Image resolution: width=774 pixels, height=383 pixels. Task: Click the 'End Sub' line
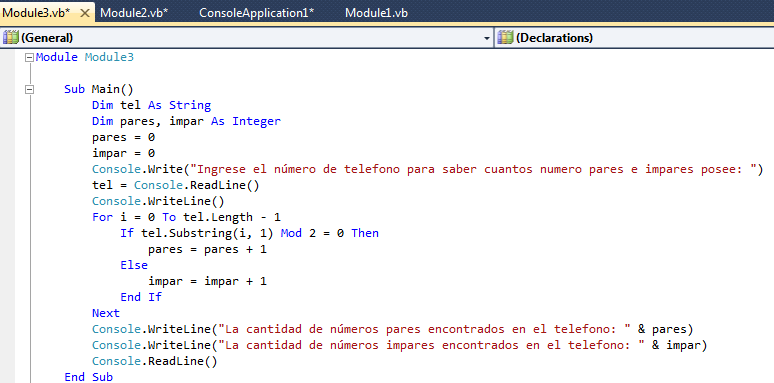(x=88, y=377)
